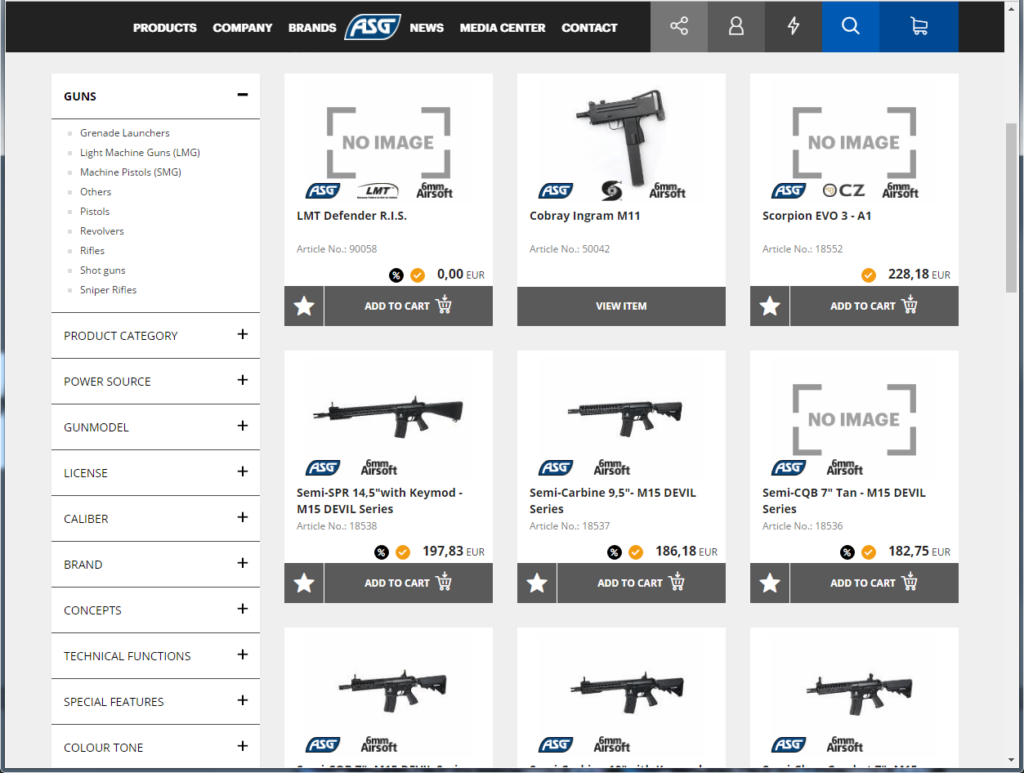Viewport: 1024px width, 773px height.
Task: Open the user account icon
Action: [736, 26]
